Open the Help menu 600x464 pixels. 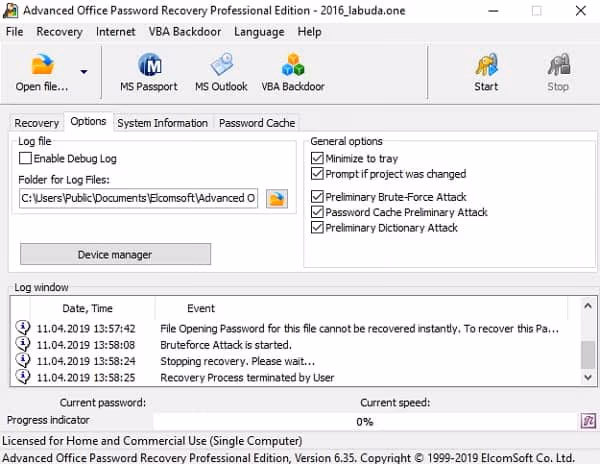pyautogui.click(x=309, y=32)
